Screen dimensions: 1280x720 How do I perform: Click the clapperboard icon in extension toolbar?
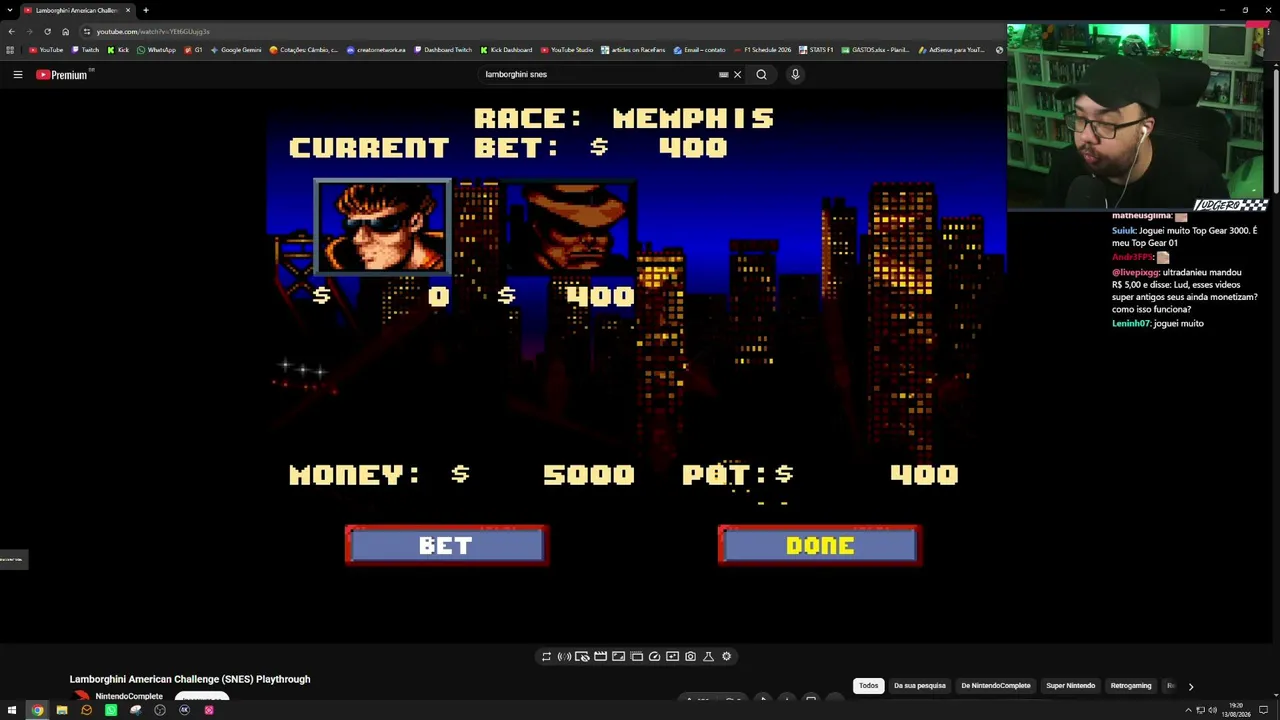(600, 656)
